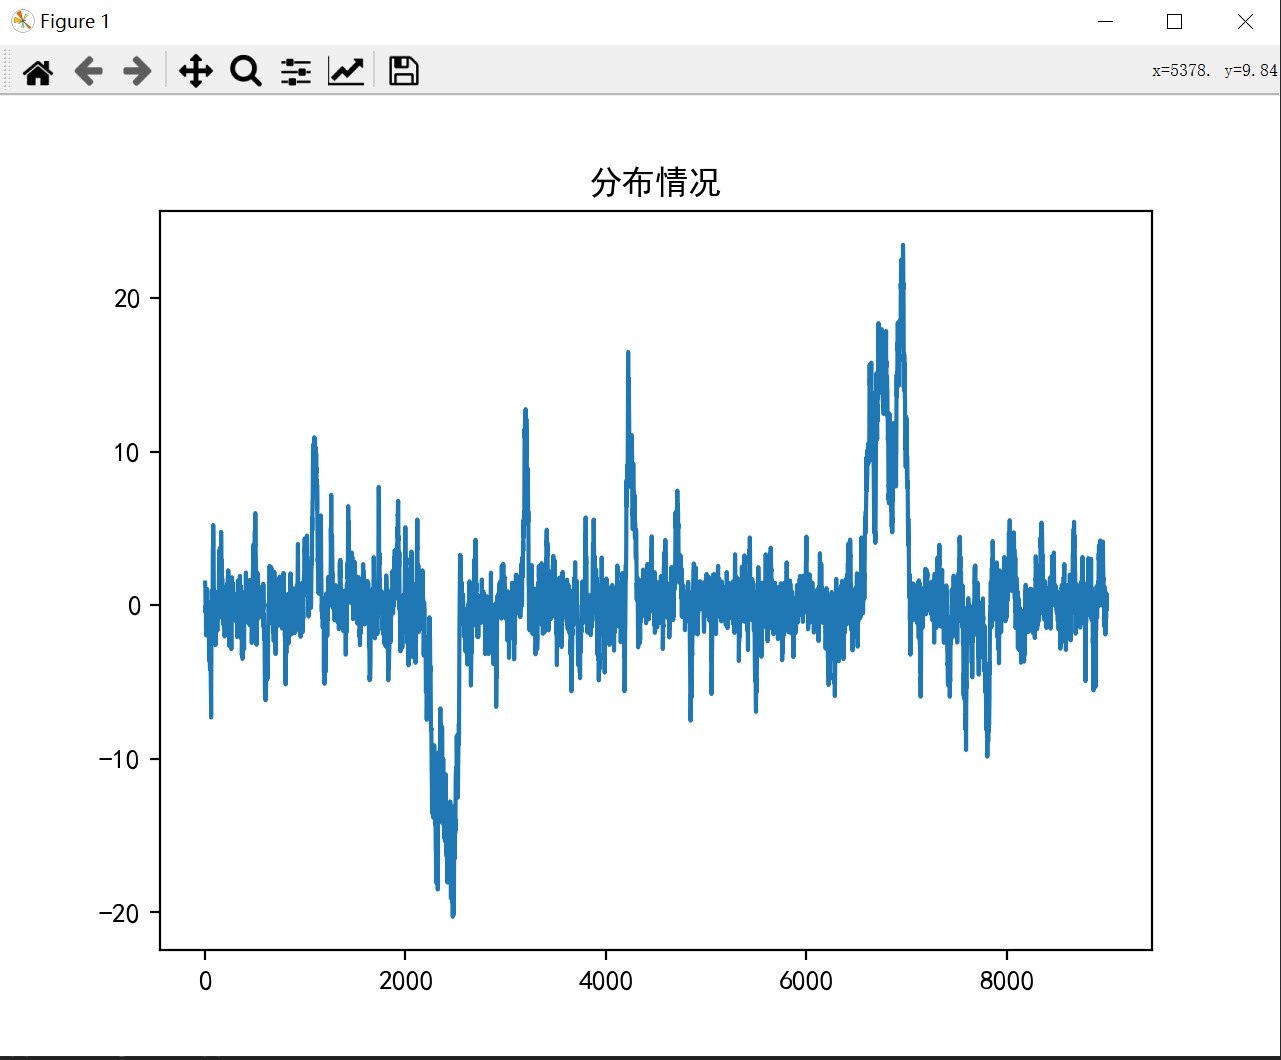Click the y-axis tick label −10
The image size is (1281, 1060).
pos(120,759)
